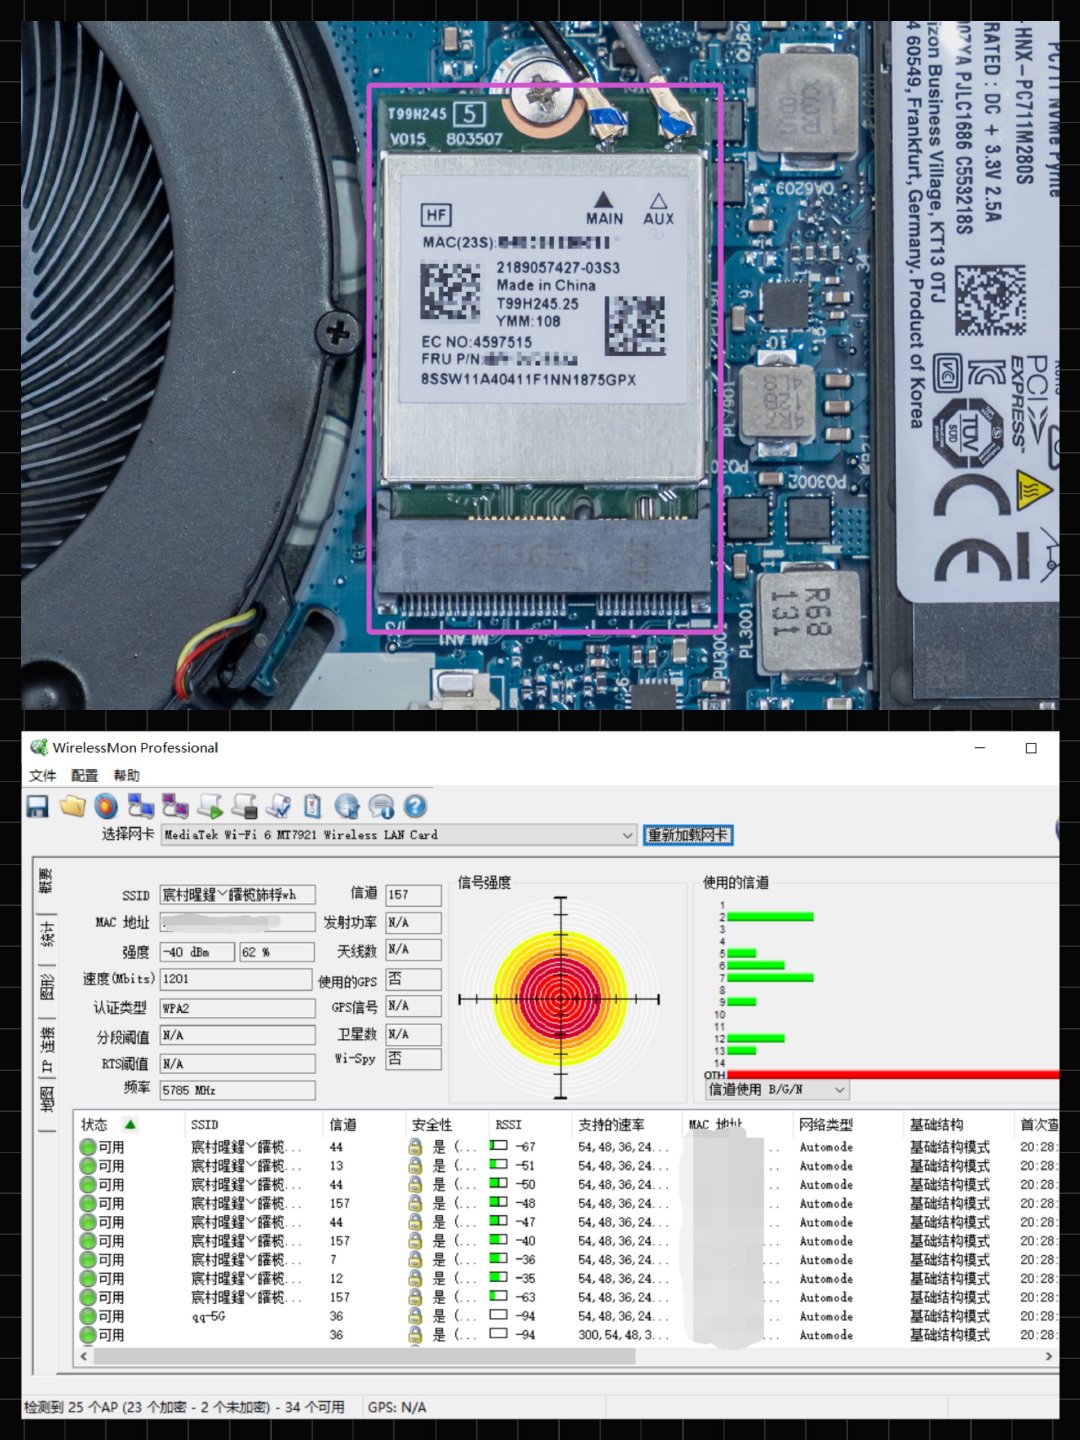
Task: Click the checkmark report toolbar icon
Action: pos(279,807)
